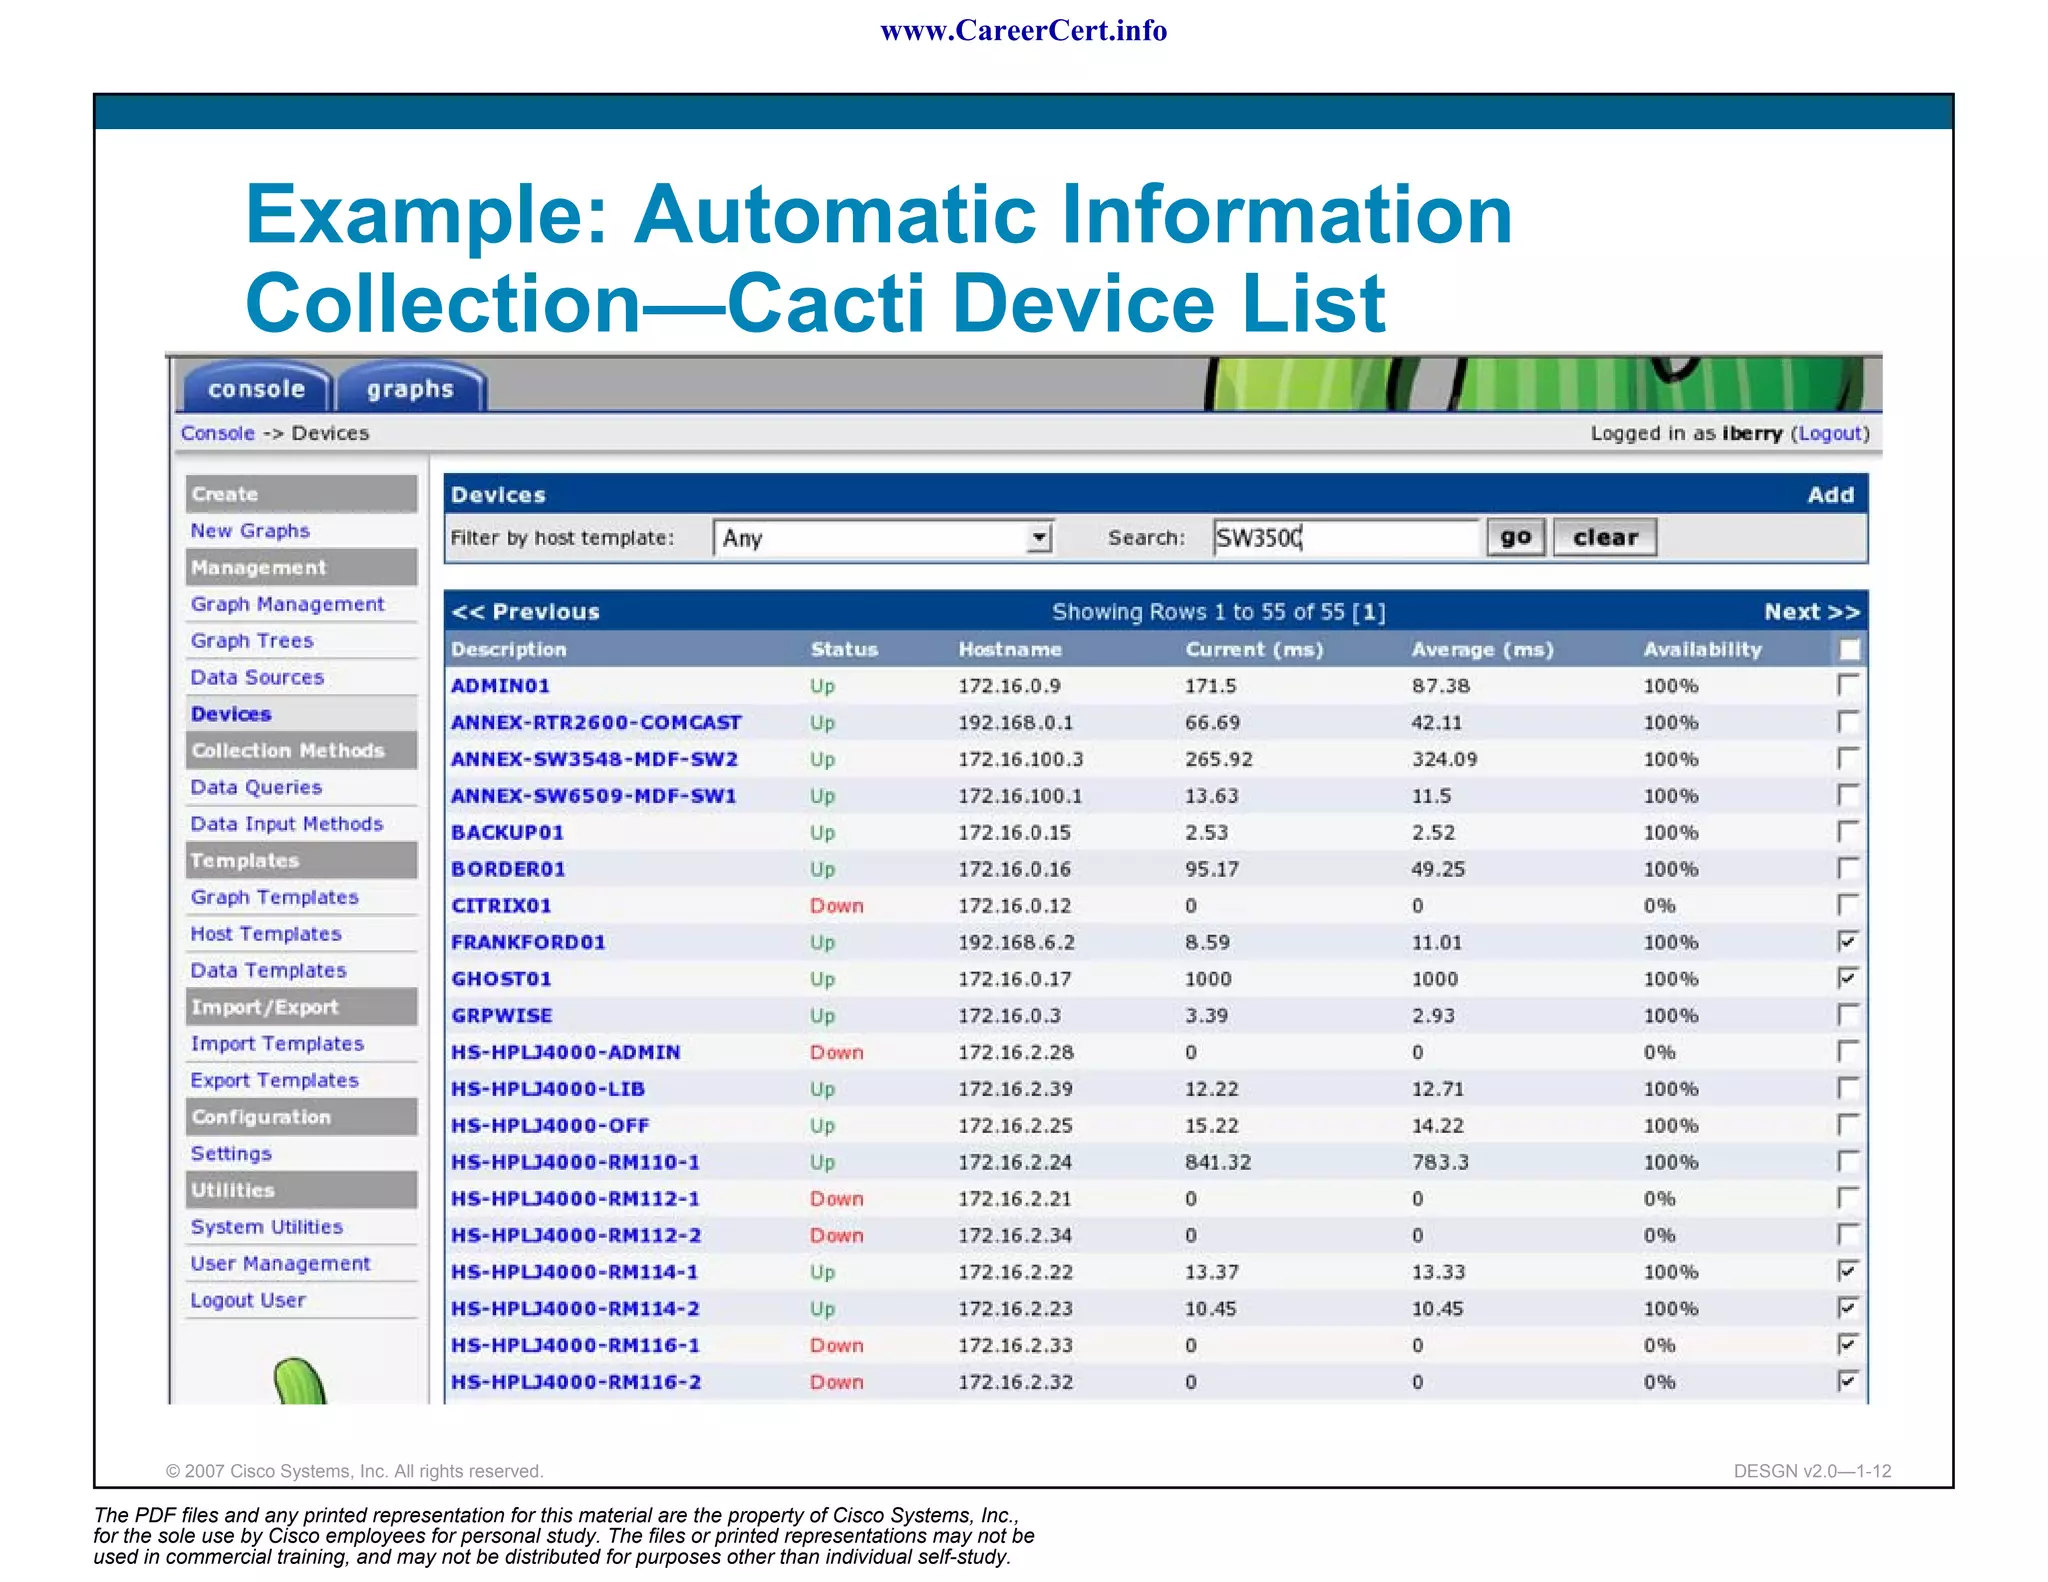Open the ADMIN01 device

[500, 686]
